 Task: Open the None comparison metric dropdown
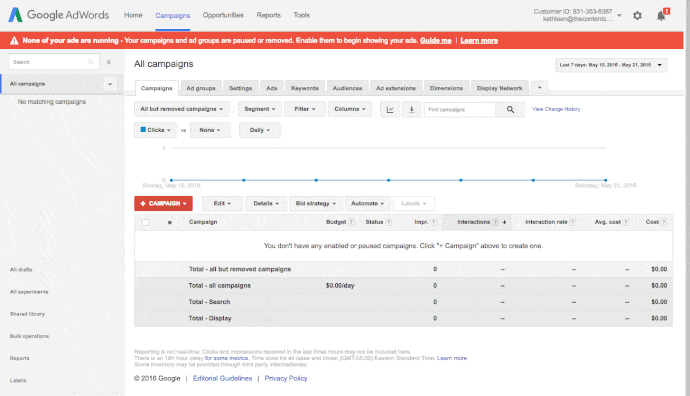210,130
